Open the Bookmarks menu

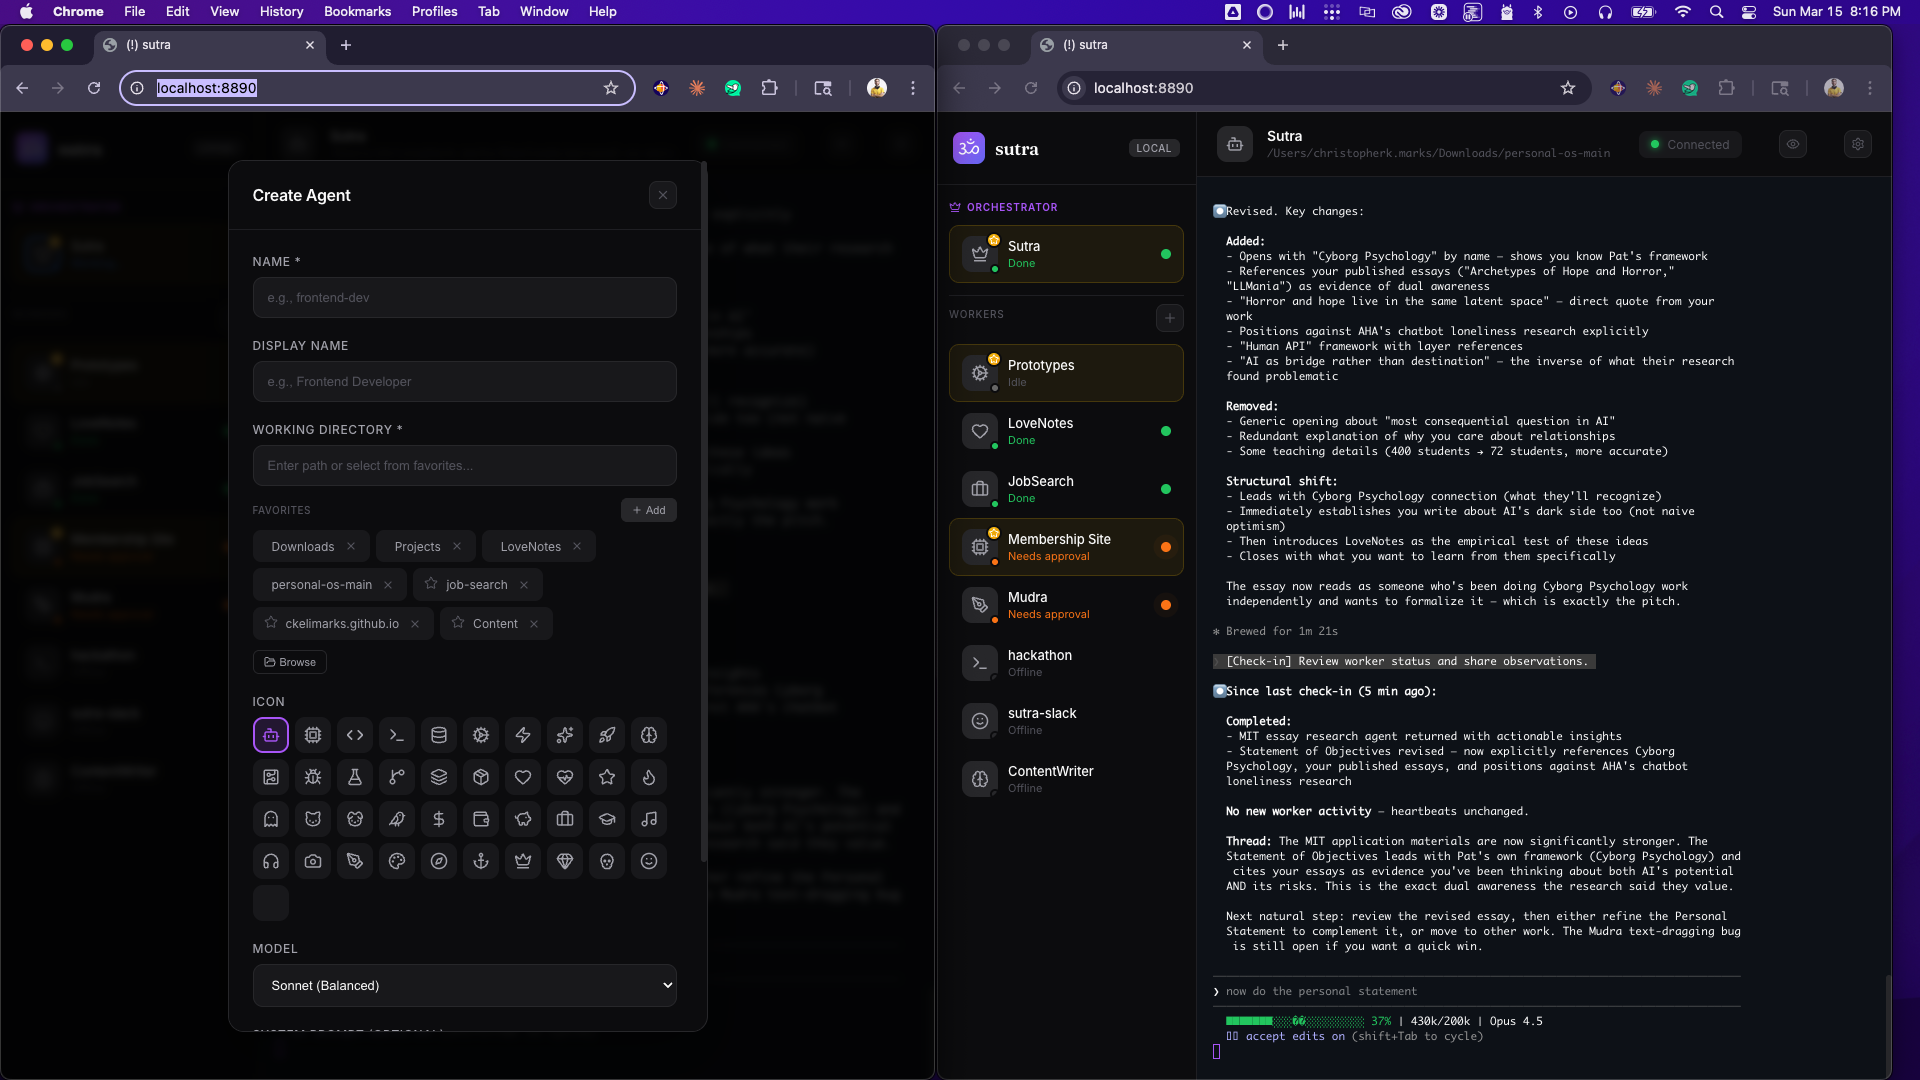click(x=357, y=11)
